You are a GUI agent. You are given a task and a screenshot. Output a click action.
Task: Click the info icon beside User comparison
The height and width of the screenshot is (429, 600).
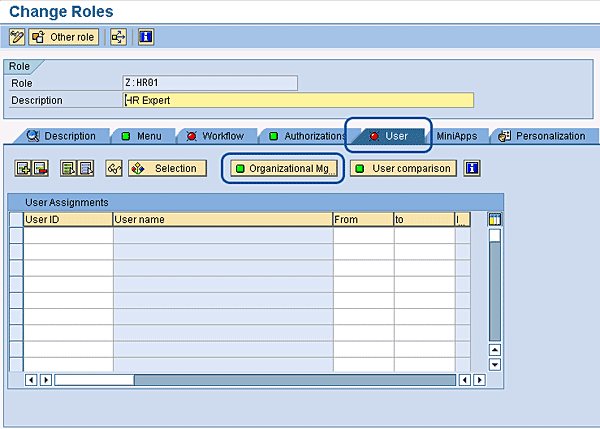[x=472, y=168]
